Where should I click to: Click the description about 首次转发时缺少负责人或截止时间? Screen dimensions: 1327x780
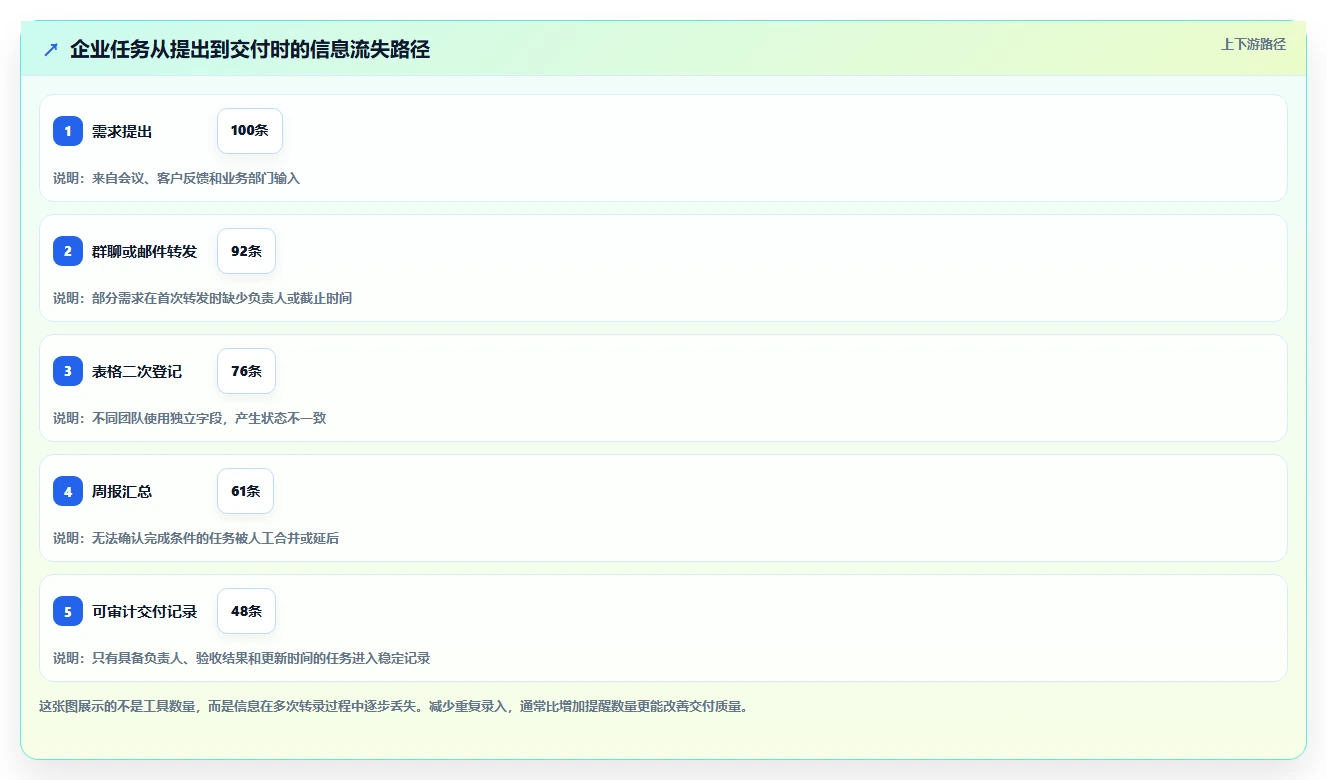pyautogui.click(x=203, y=298)
